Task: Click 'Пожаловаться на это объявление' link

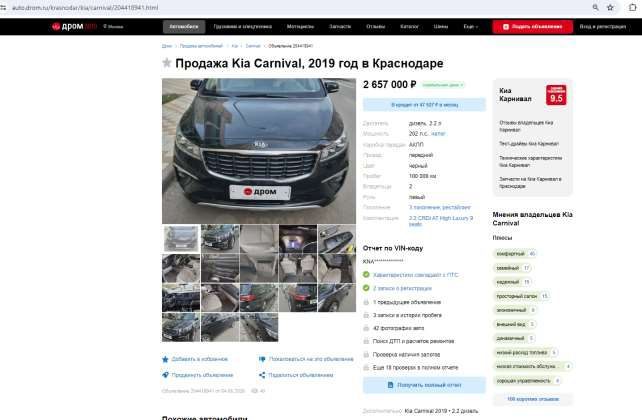Action: pyautogui.click(x=311, y=359)
